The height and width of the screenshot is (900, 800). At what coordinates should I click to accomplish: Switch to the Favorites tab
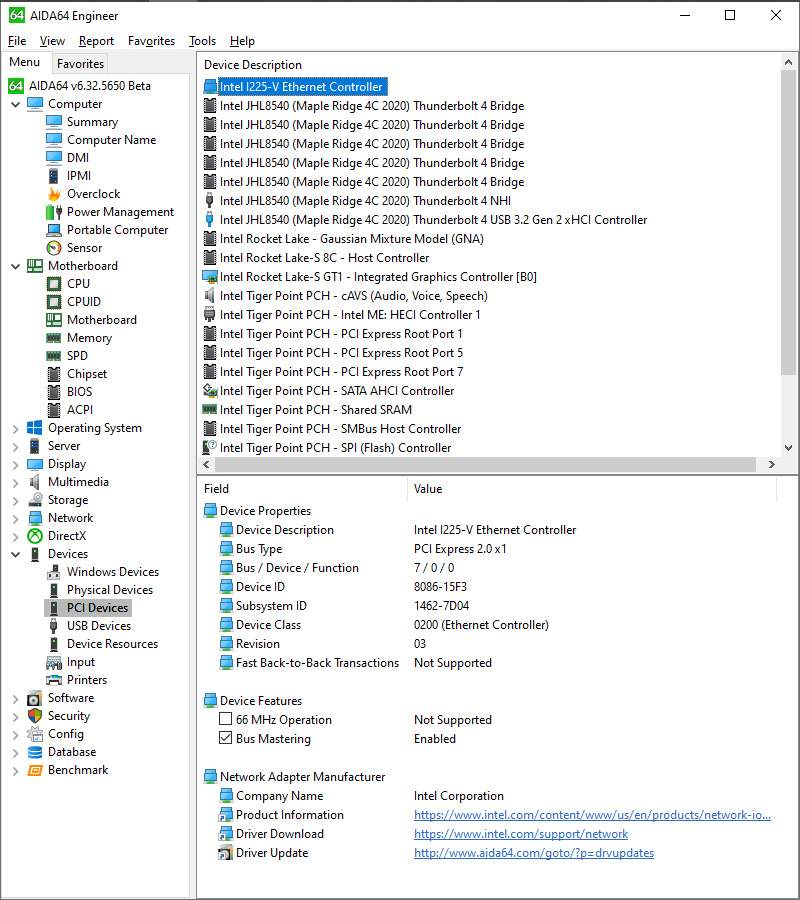[x=80, y=64]
